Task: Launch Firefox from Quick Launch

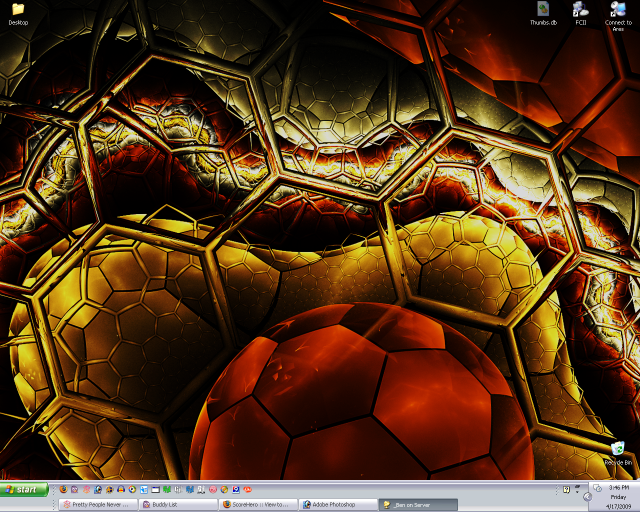Action: (63, 489)
